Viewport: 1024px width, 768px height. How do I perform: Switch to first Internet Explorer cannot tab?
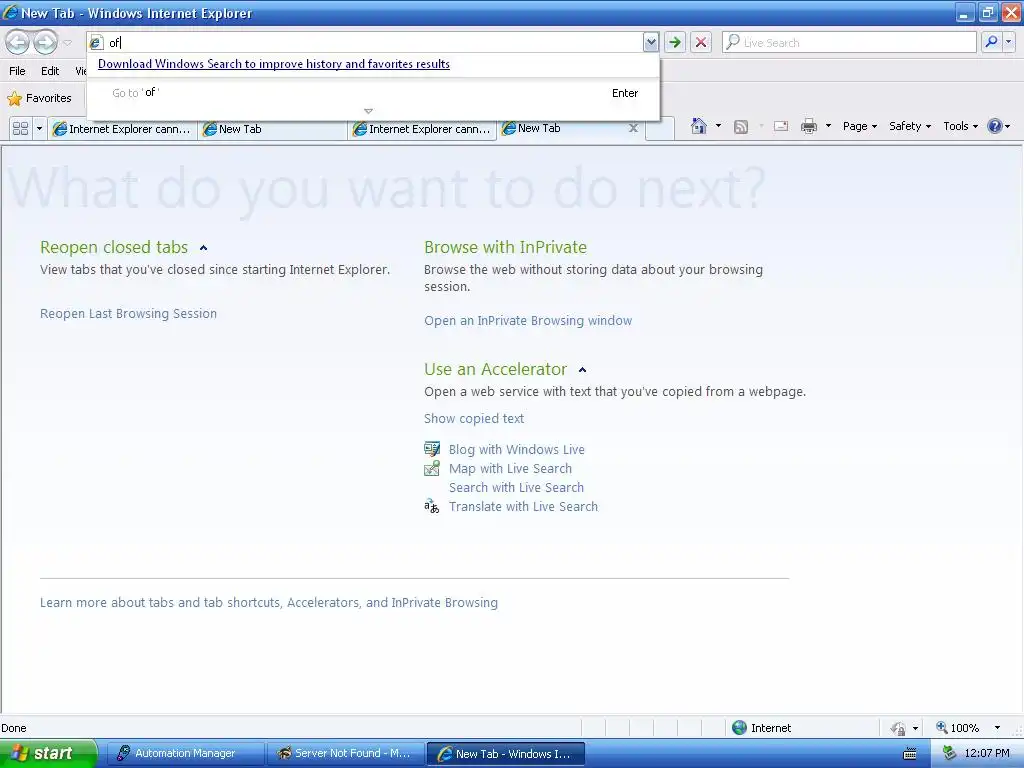point(123,129)
